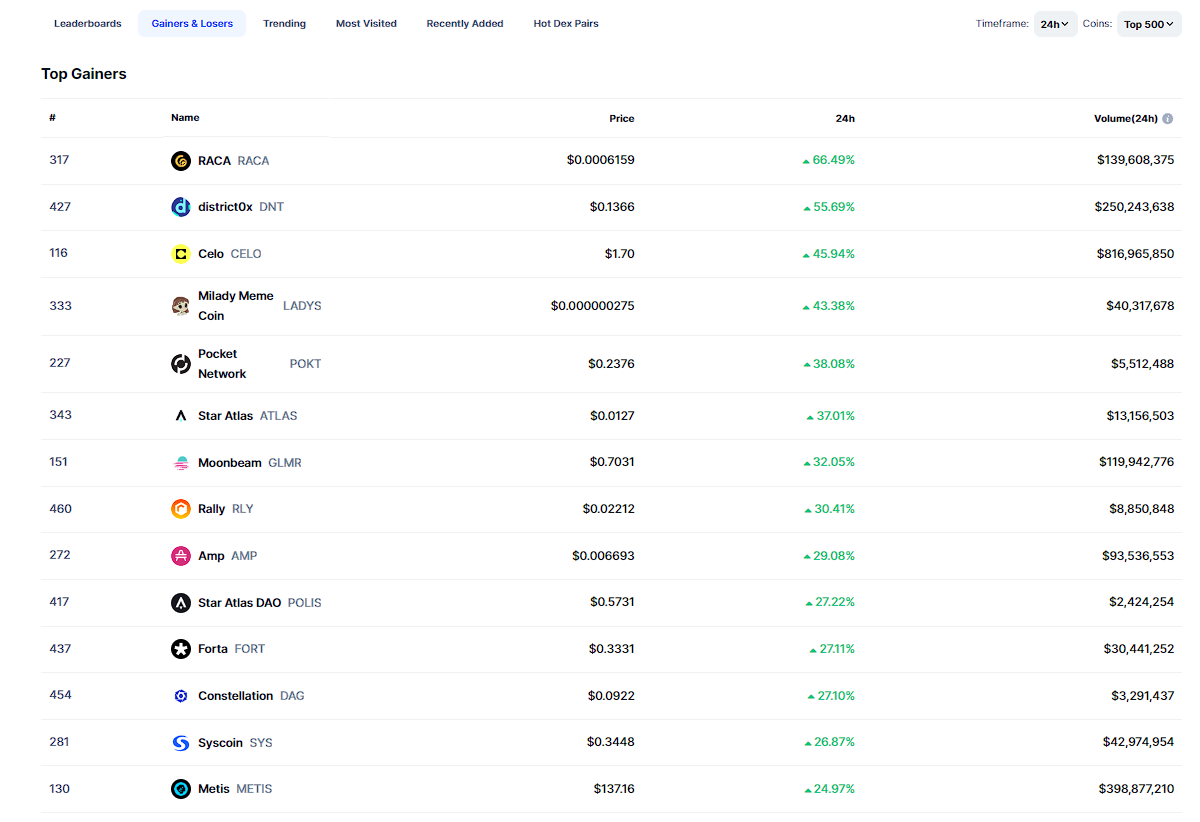Open the Metis coin page link
This screenshot has width=1200, height=822.
(x=214, y=789)
